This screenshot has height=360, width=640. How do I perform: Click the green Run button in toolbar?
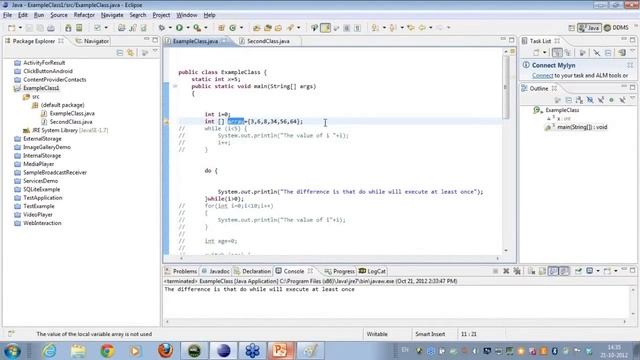coord(179,28)
